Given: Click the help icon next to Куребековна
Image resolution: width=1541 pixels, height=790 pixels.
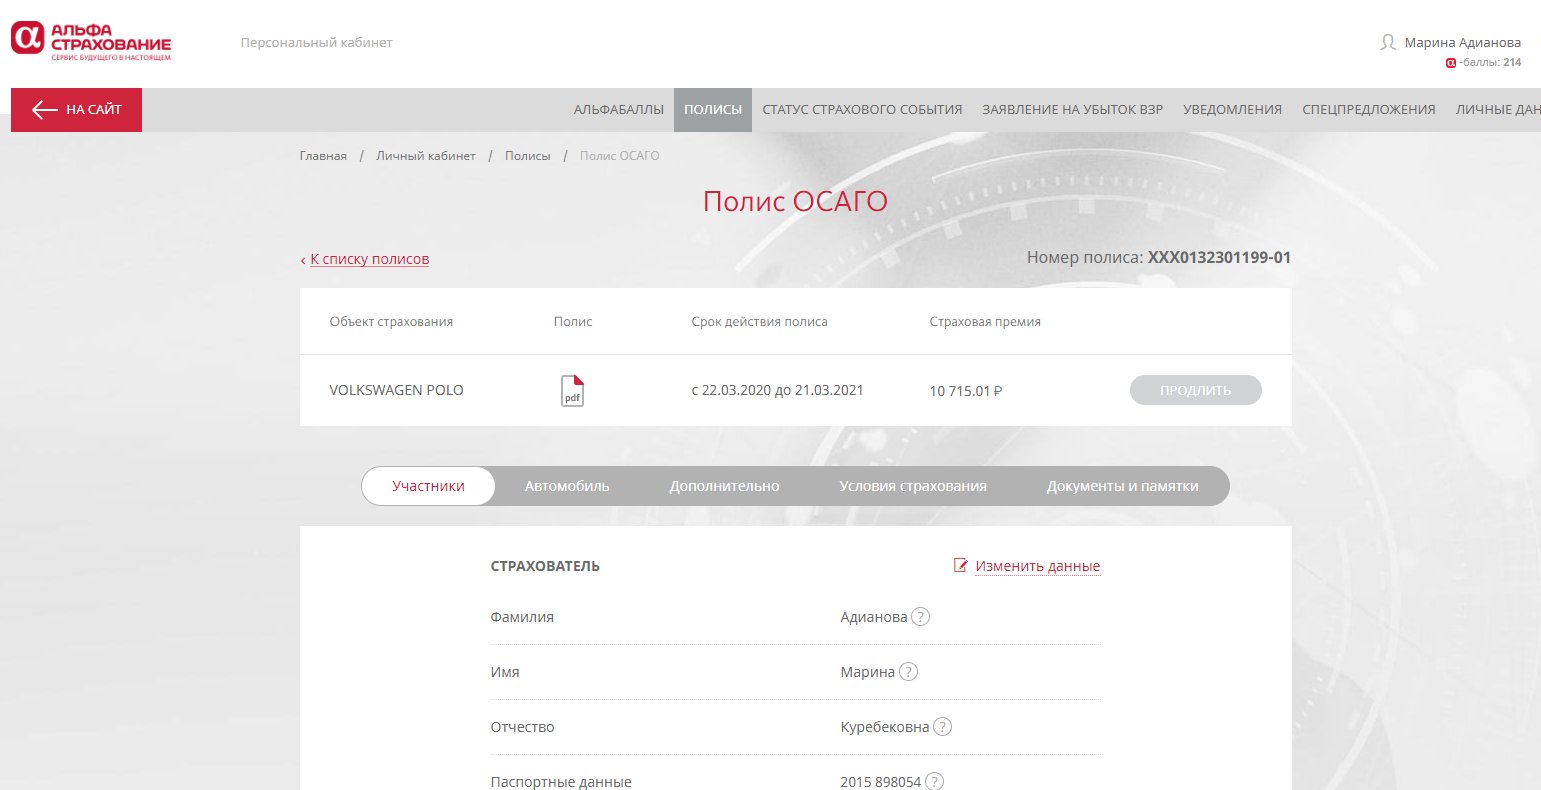Looking at the screenshot, I should point(942,727).
